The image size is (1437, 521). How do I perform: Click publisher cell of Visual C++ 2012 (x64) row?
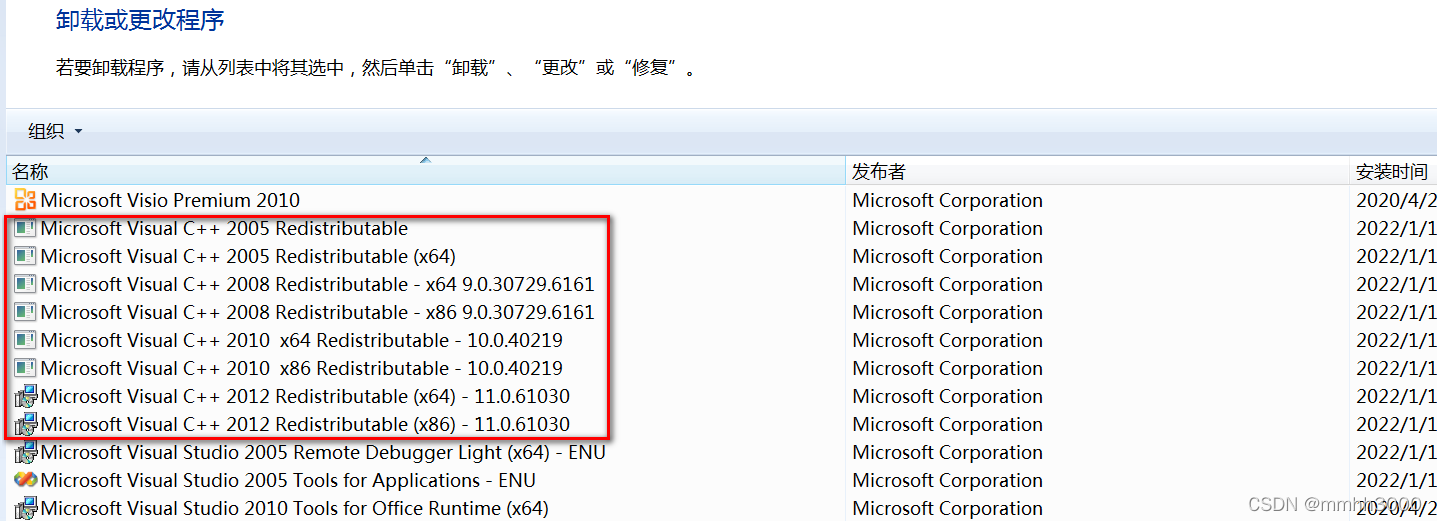(x=947, y=396)
